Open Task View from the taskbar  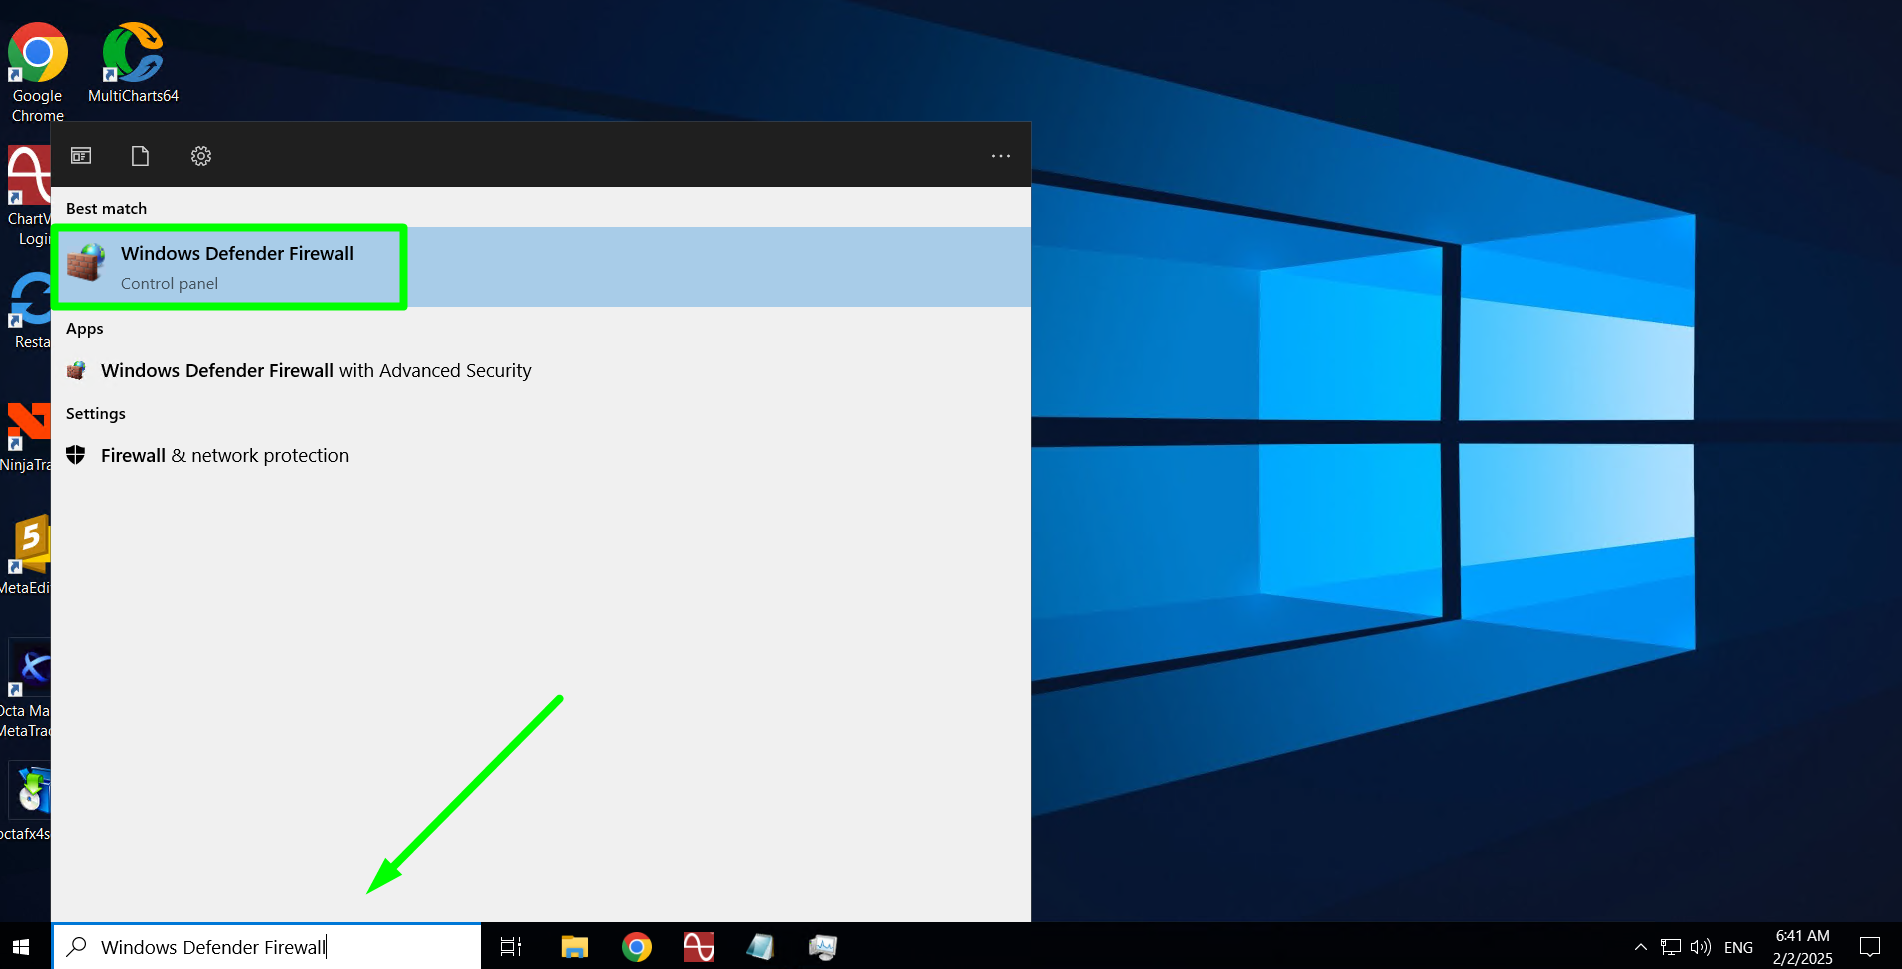pyautogui.click(x=511, y=946)
